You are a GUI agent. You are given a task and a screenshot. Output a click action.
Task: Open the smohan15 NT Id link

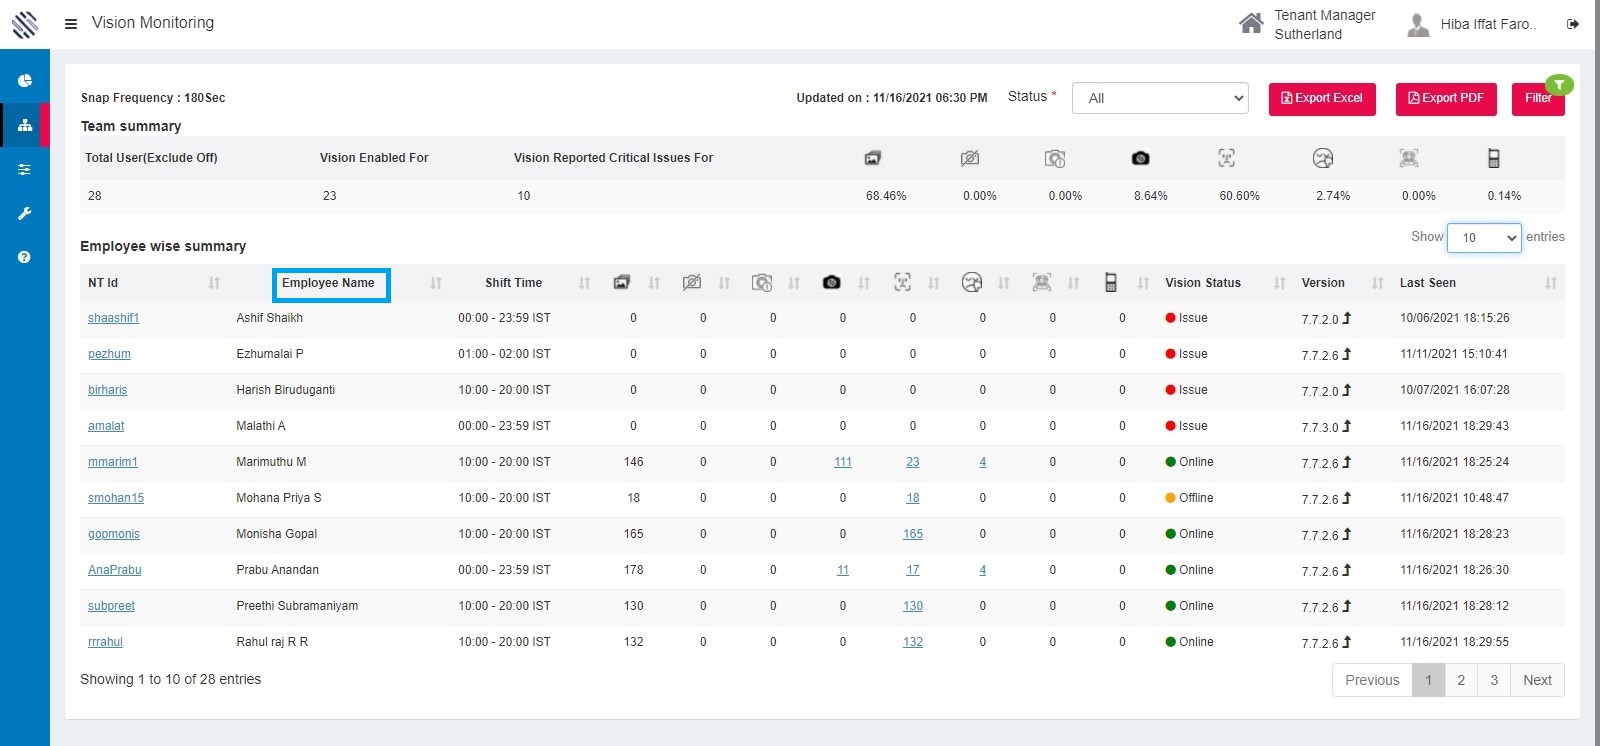(x=116, y=498)
